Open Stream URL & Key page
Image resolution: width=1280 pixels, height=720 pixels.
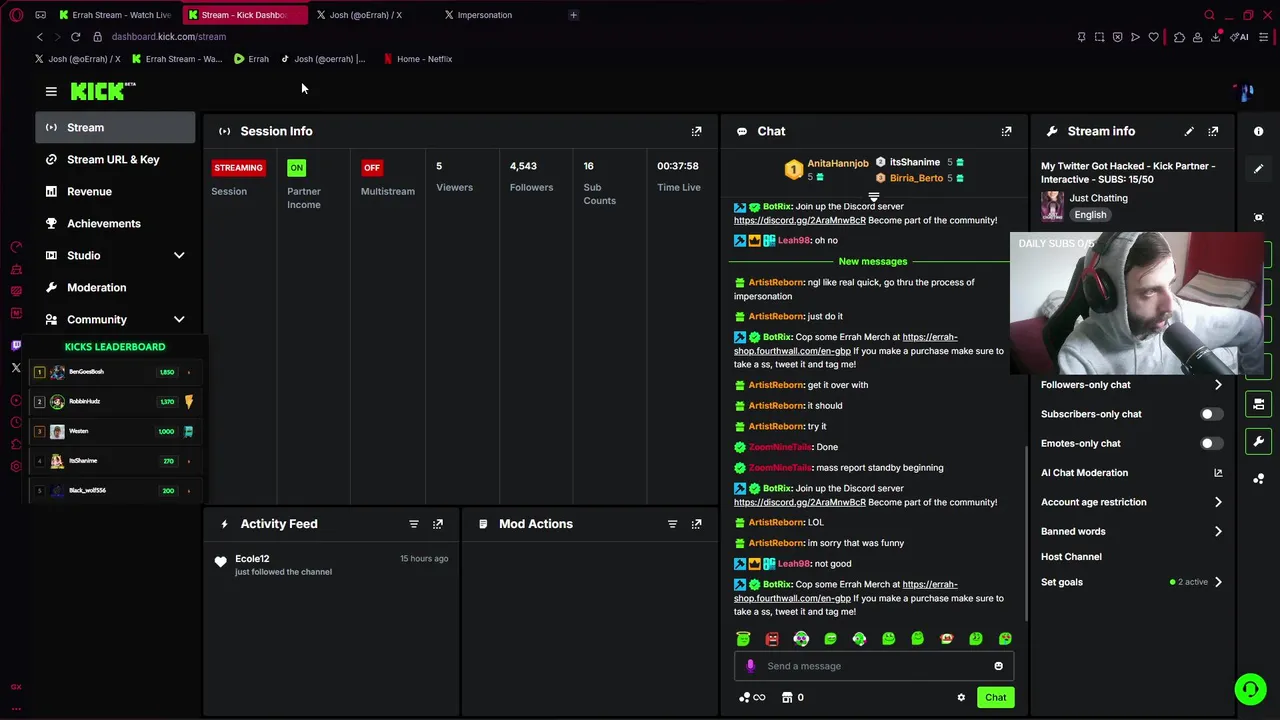(115, 160)
